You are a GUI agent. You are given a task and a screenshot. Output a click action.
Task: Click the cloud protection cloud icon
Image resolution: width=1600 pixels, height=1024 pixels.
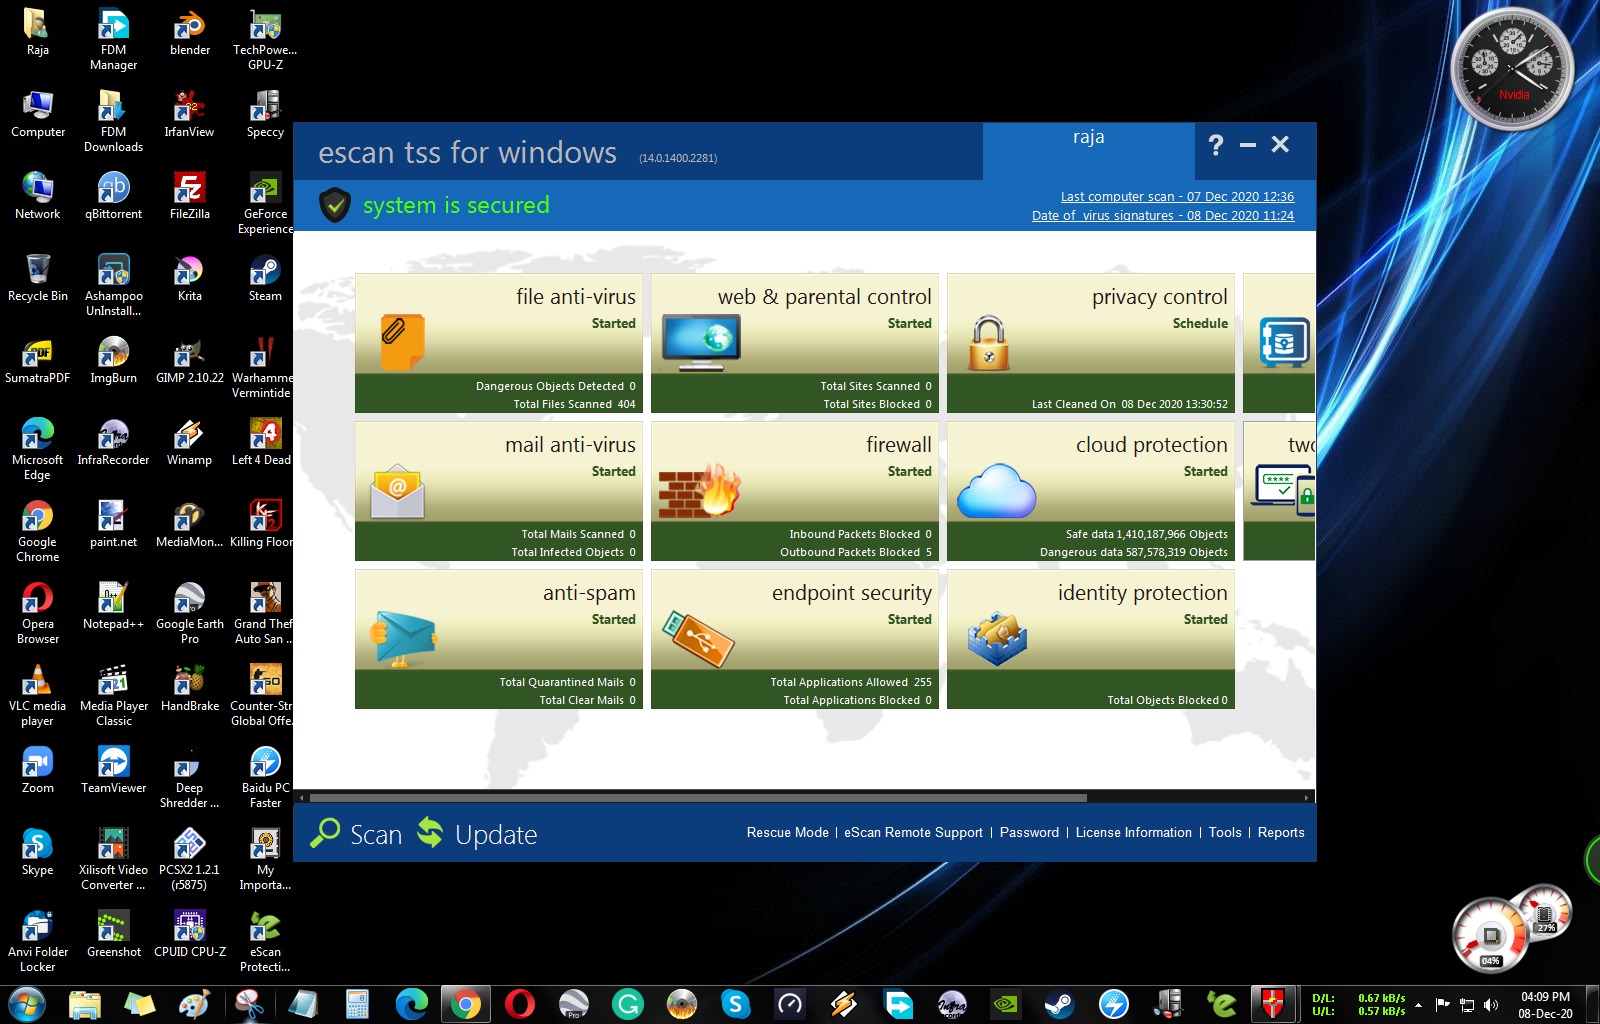pyautogui.click(x=996, y=489)
